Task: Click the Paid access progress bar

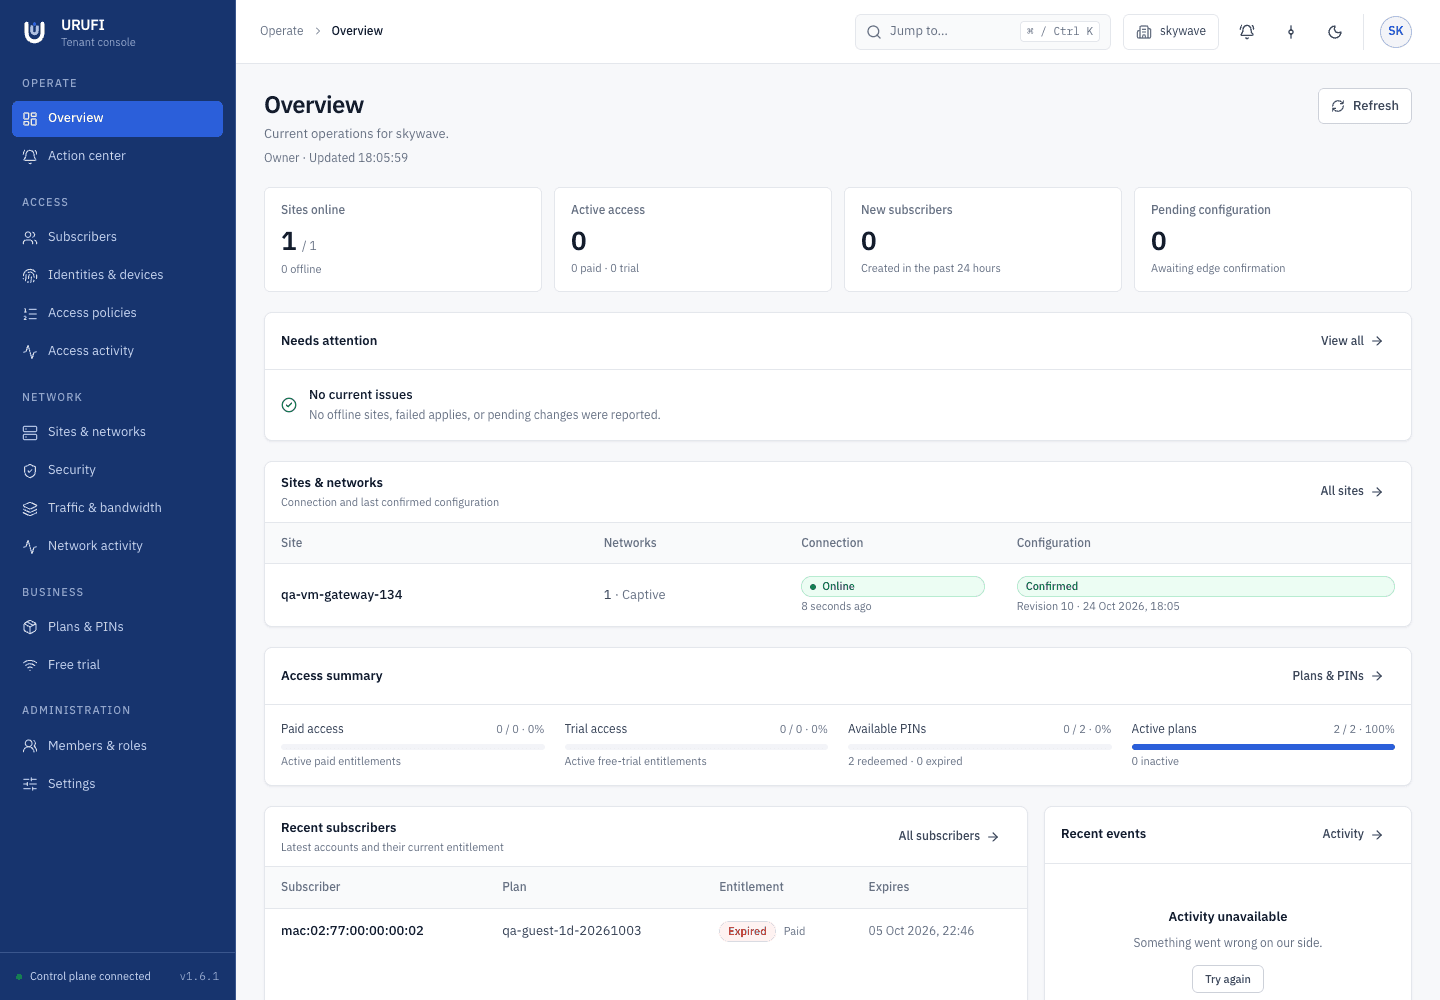Action: 413,747
